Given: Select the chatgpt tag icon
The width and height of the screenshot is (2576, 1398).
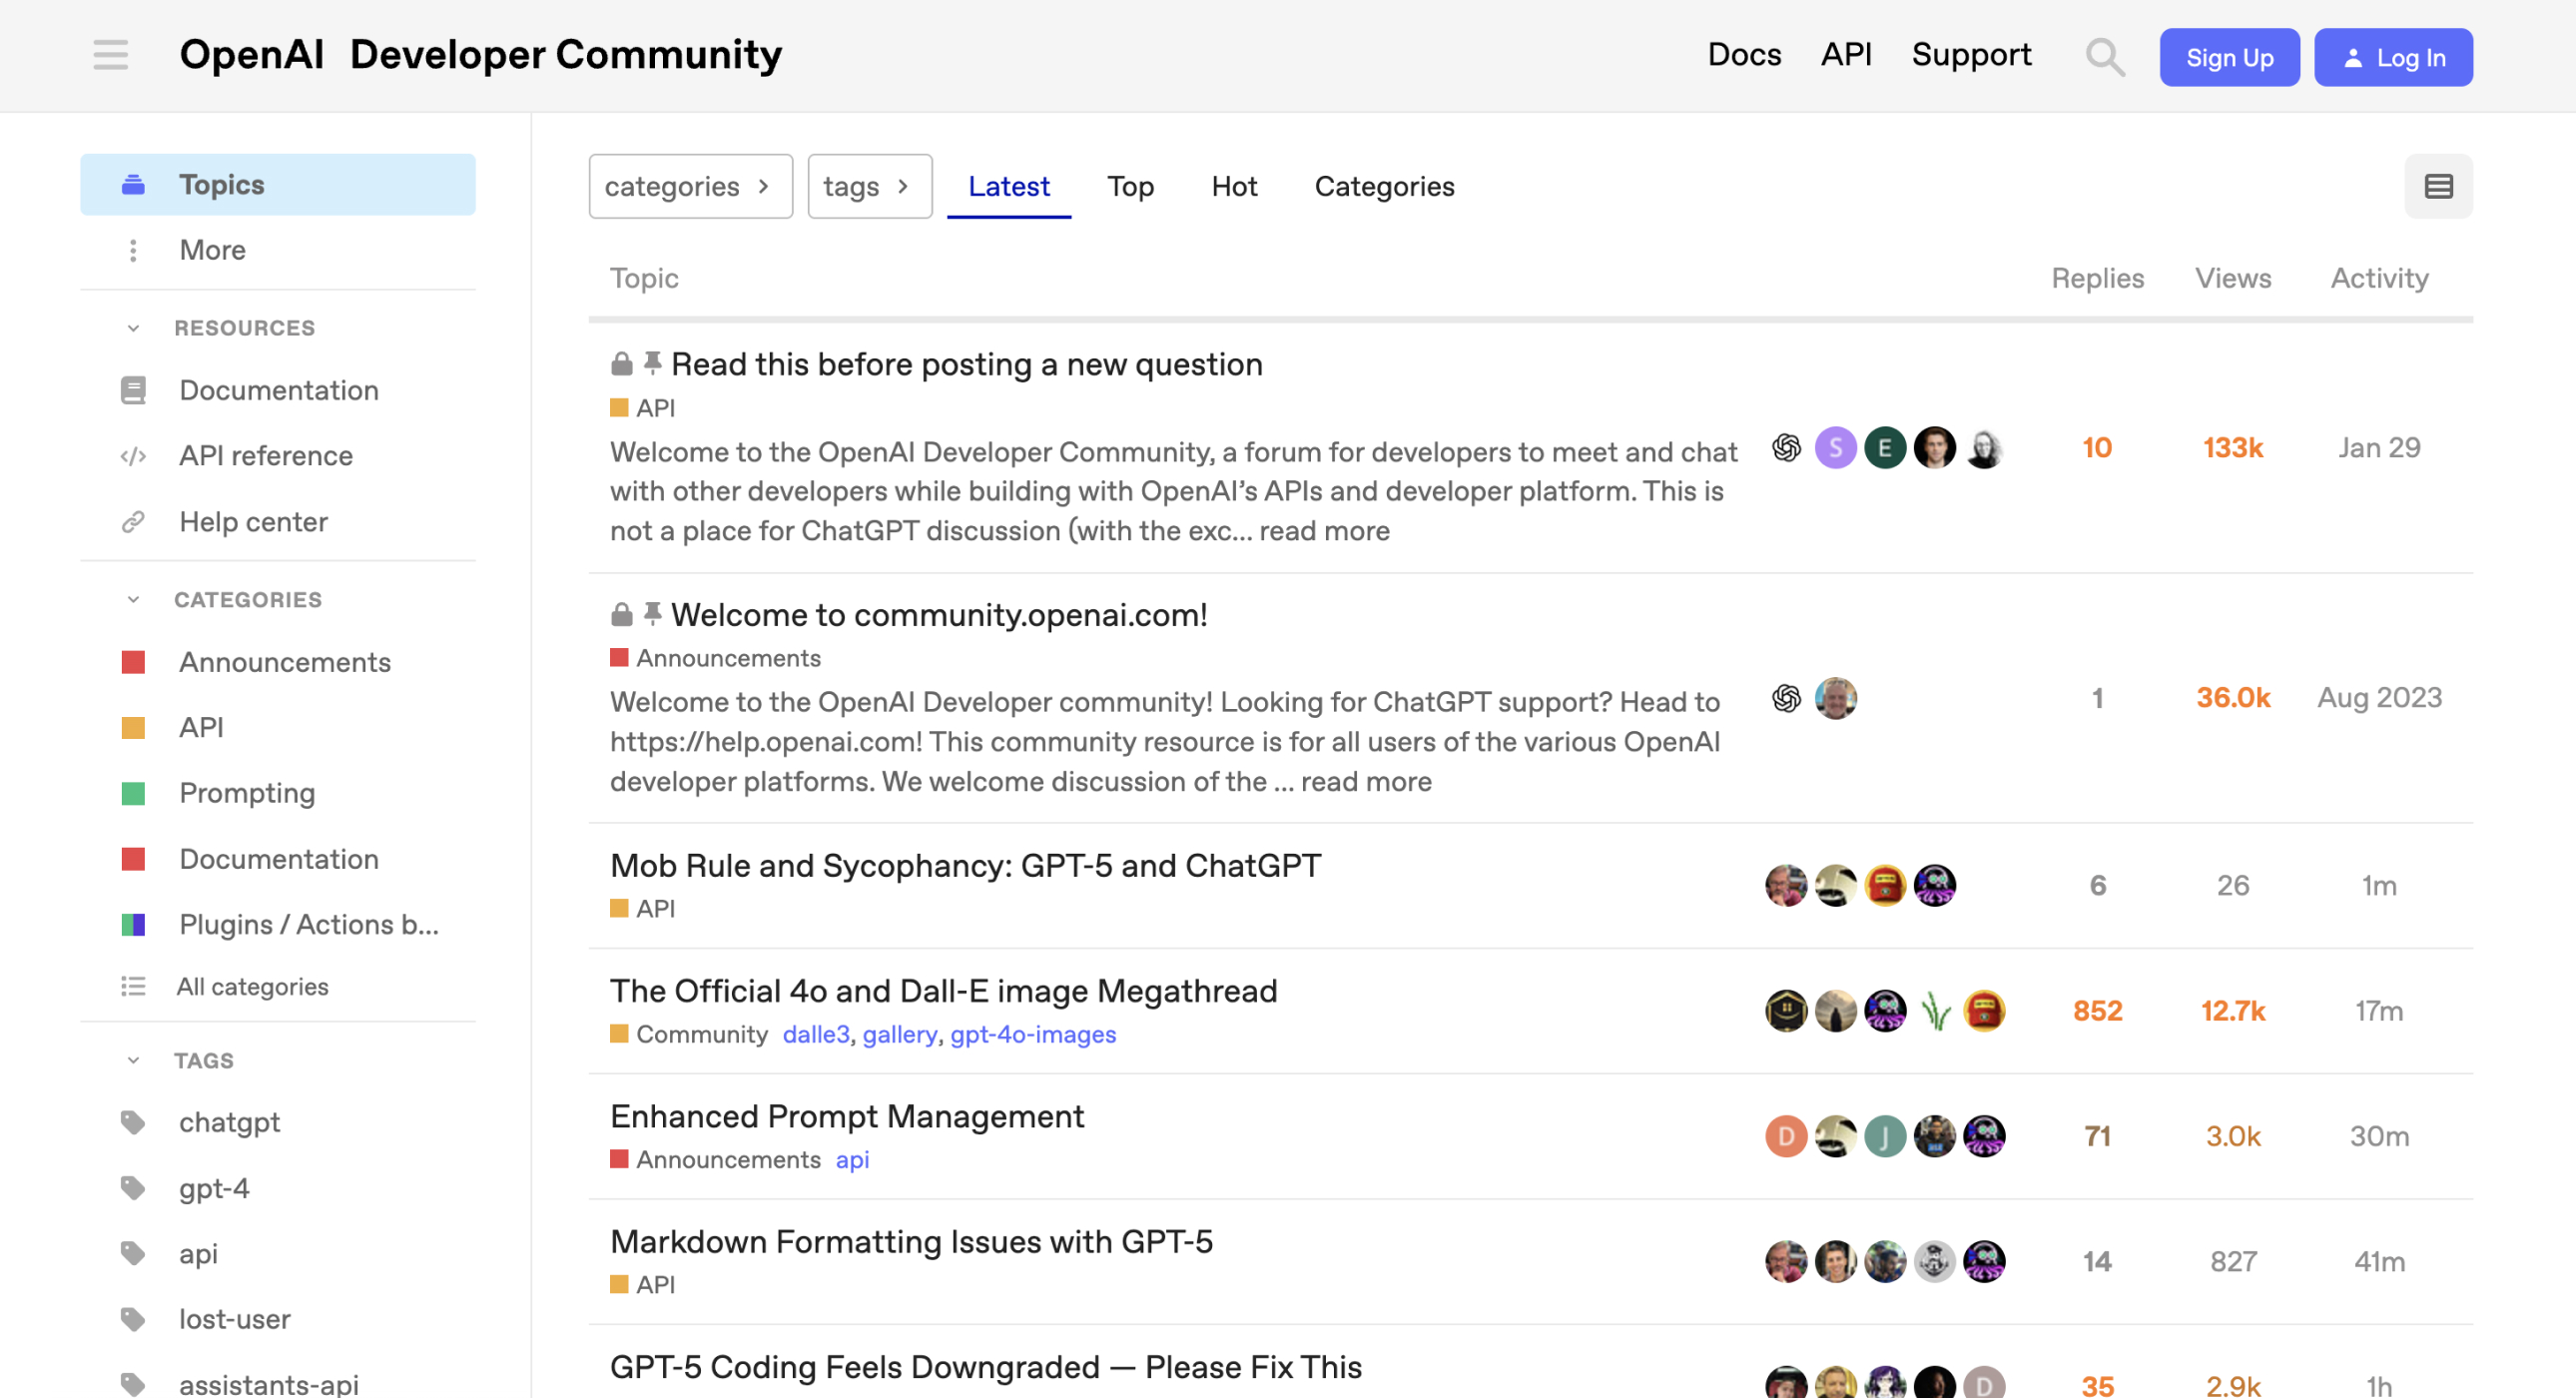Looking at the screenshot, I should tap(134, 1122).
